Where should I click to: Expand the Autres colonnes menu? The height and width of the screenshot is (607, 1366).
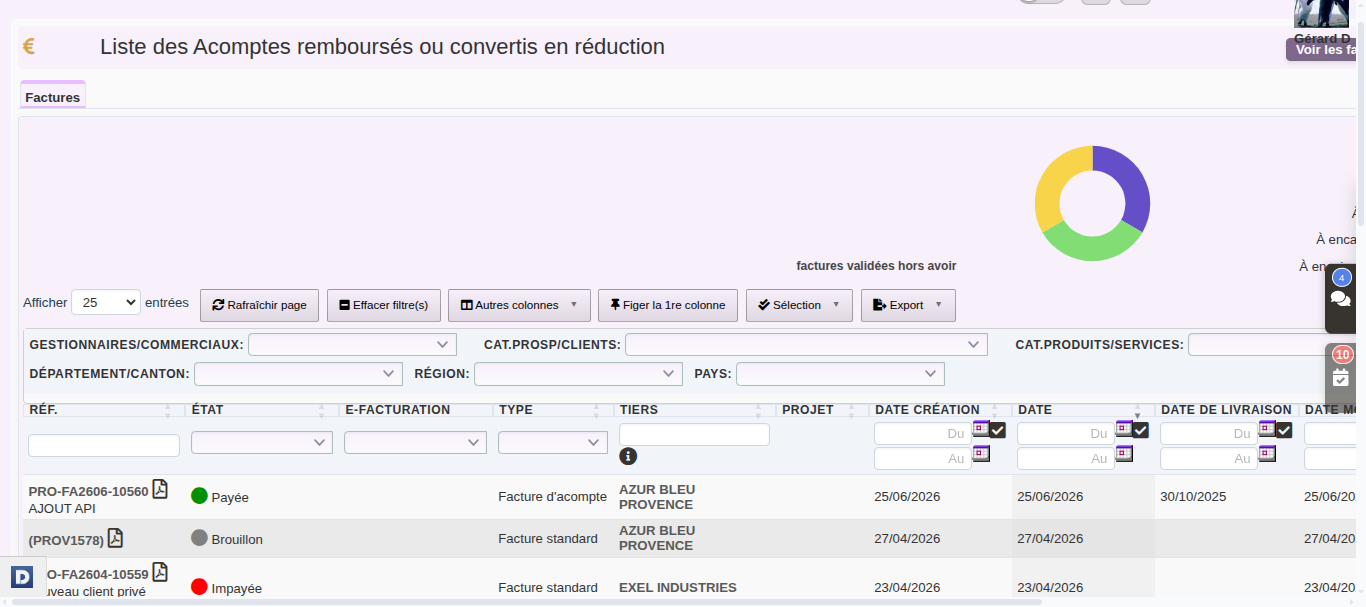(519, 305)
